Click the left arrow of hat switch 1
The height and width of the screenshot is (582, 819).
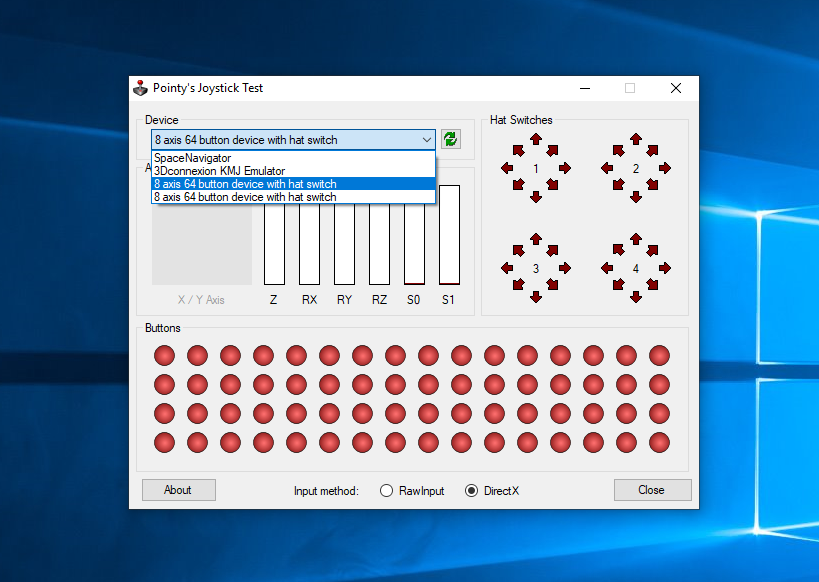click(x=507, y=168)
